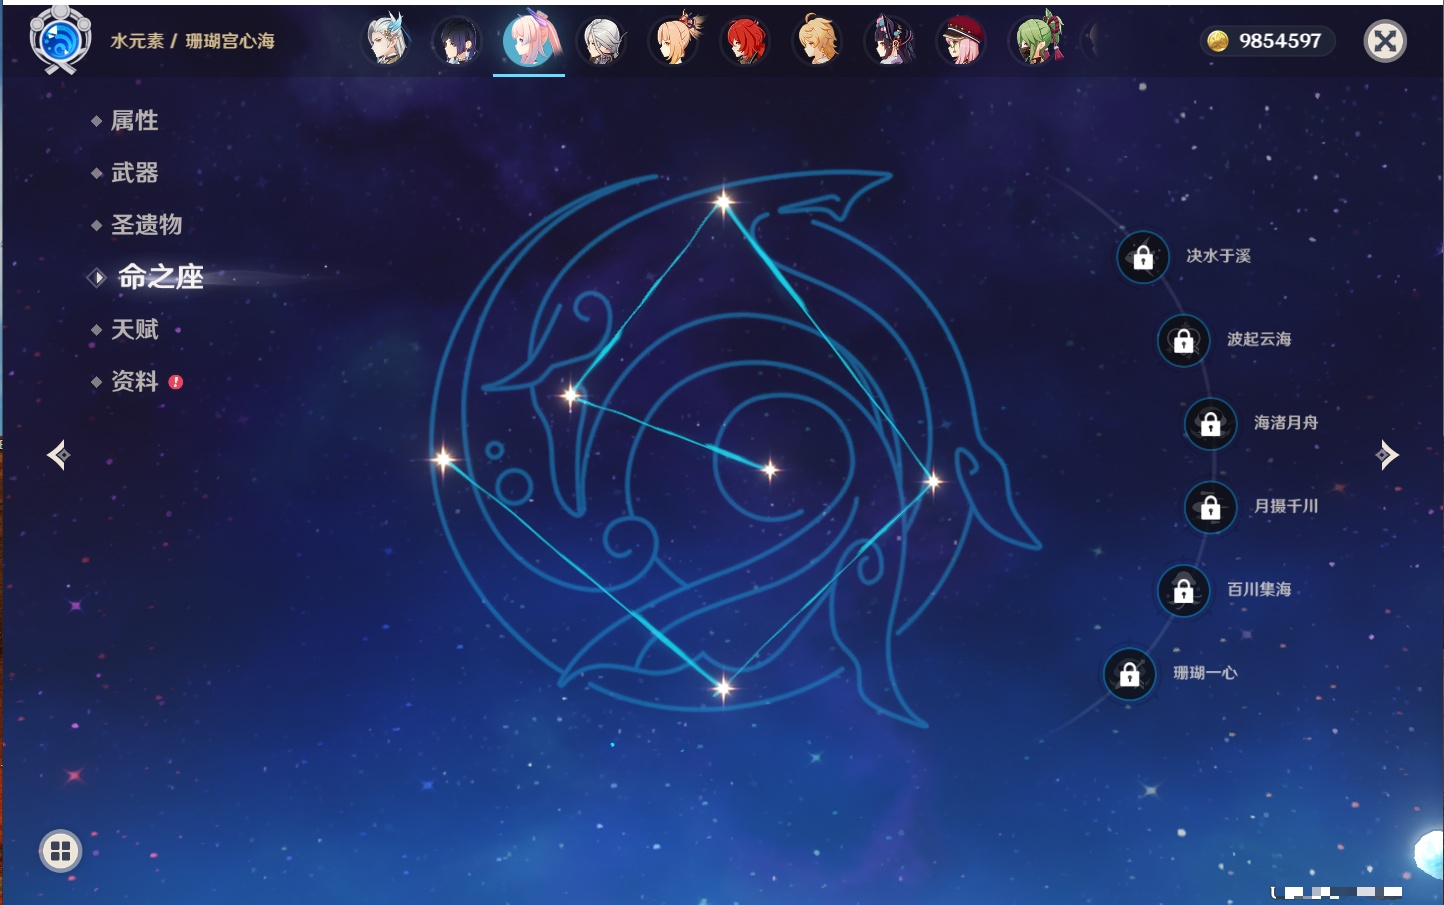
Task: Select the pink-haired Kokomi avatar
Action: tap(529, 40)
